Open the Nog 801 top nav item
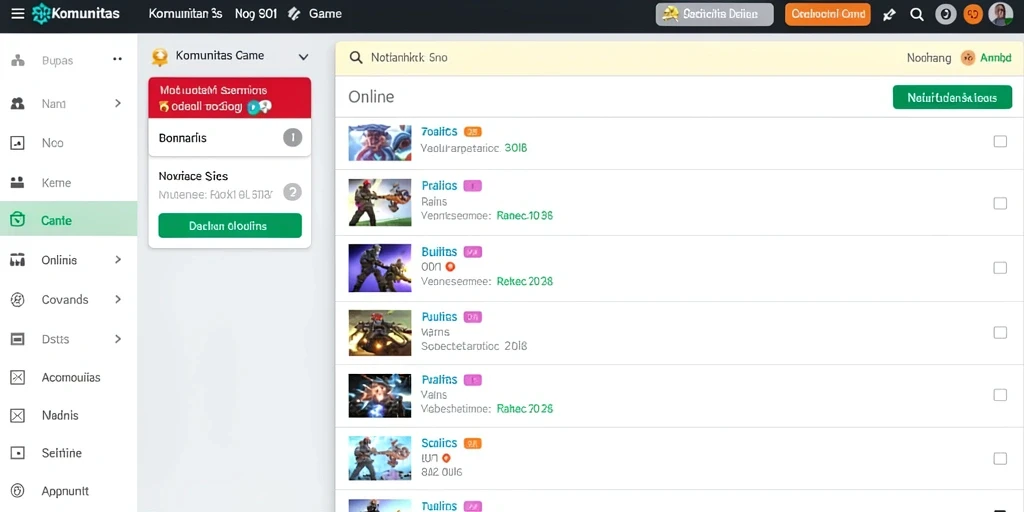The image size is (1024, 512). 256,14
